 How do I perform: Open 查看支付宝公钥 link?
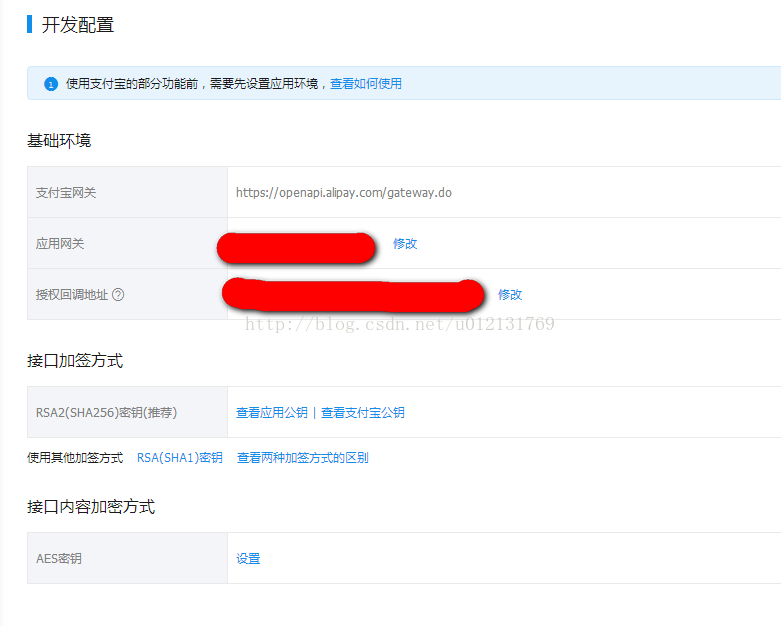click(363, 413)
